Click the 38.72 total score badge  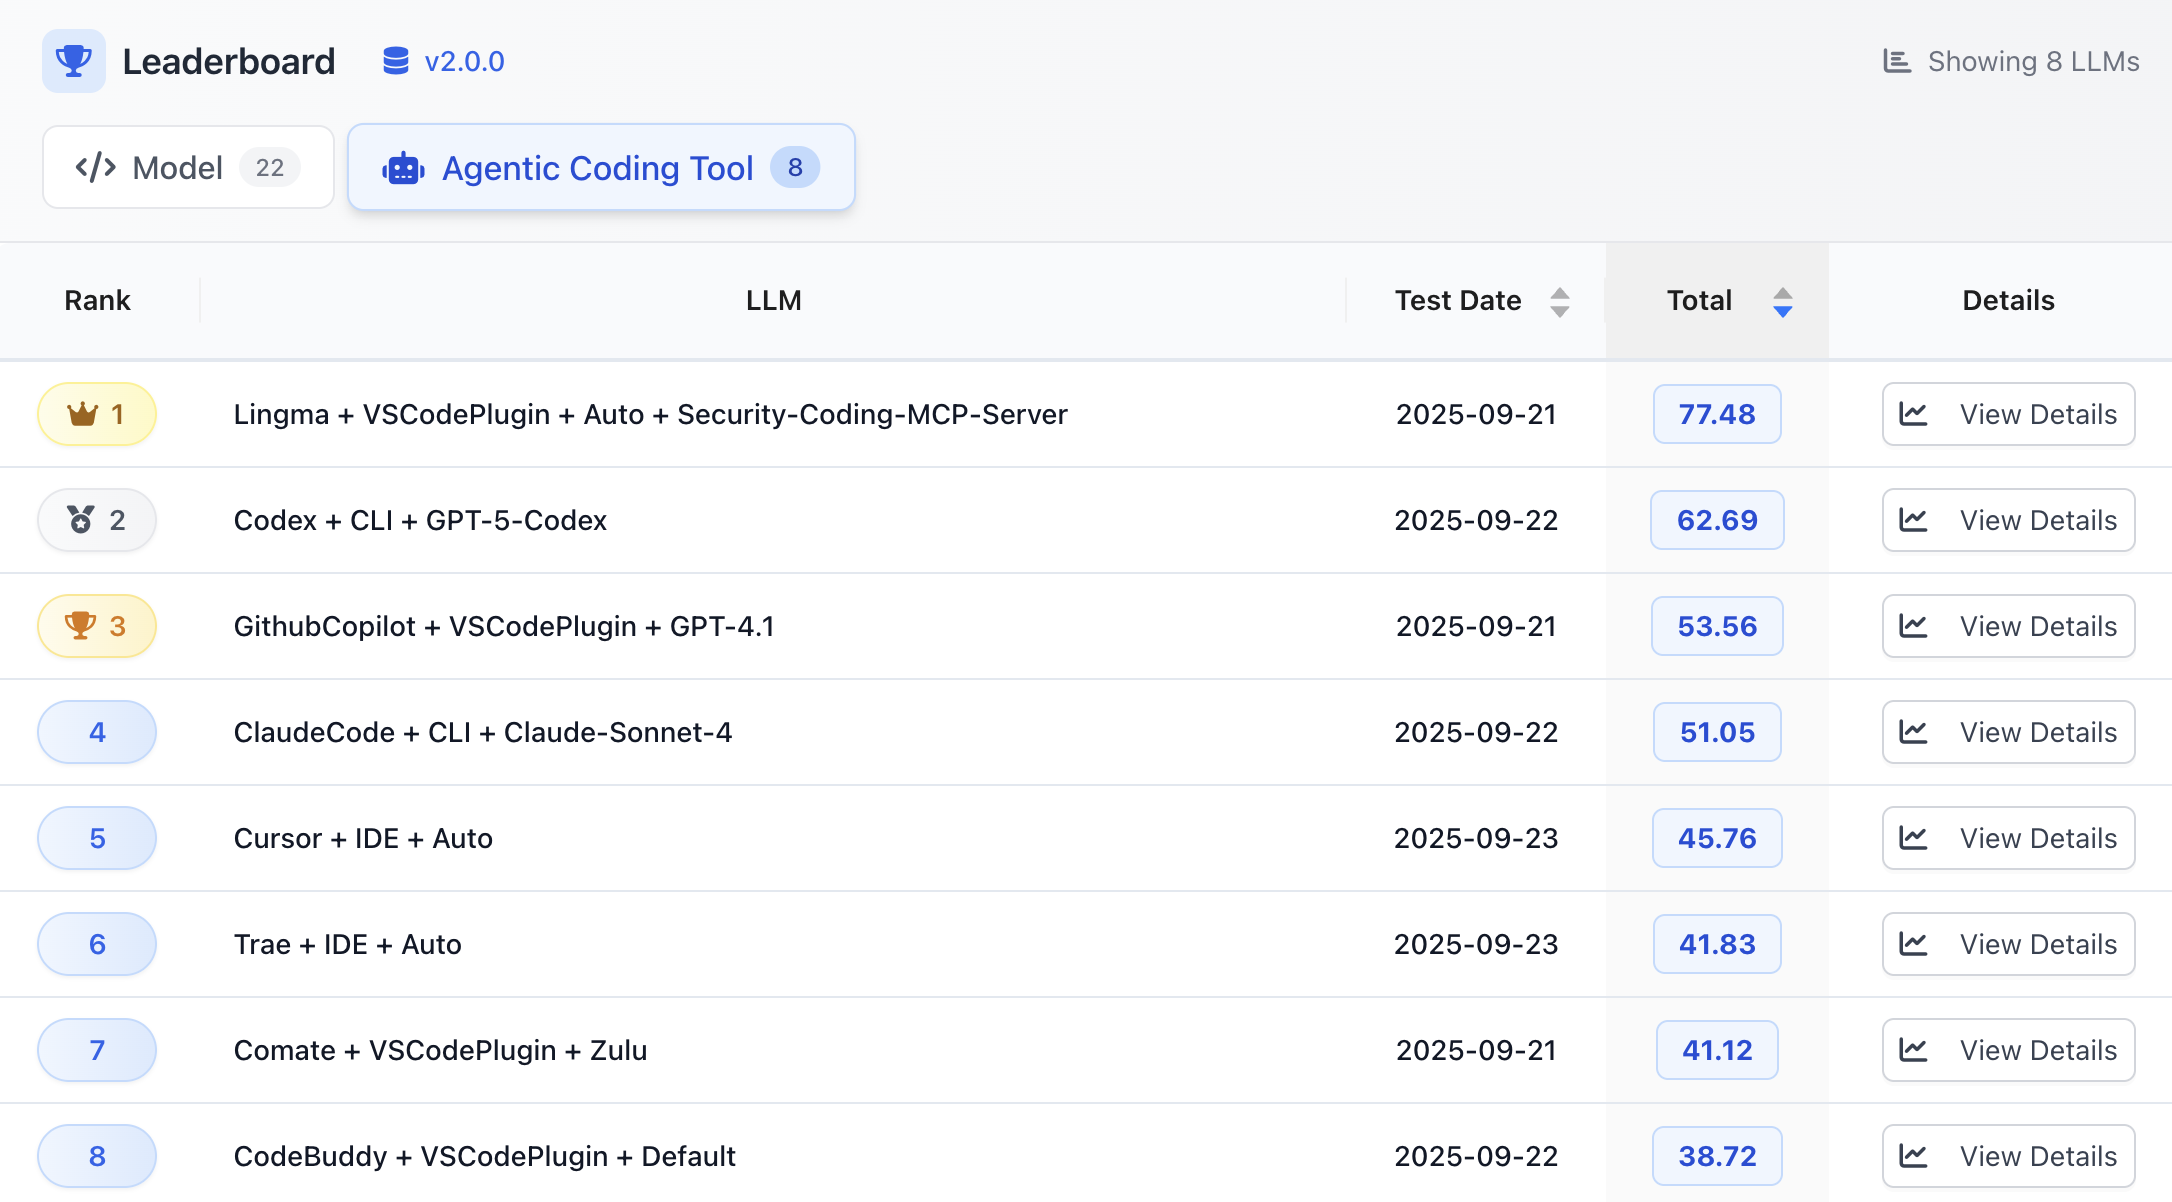tap(1717, 1156)
